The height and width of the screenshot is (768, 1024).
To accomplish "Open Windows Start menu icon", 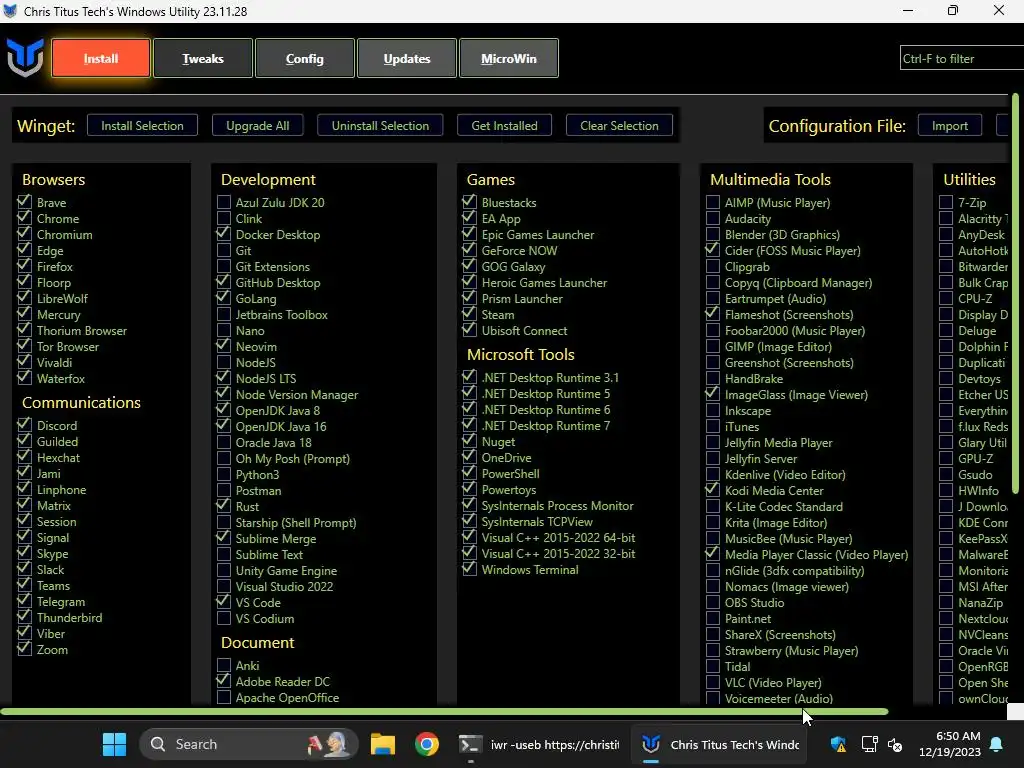I will click(114, 744).
